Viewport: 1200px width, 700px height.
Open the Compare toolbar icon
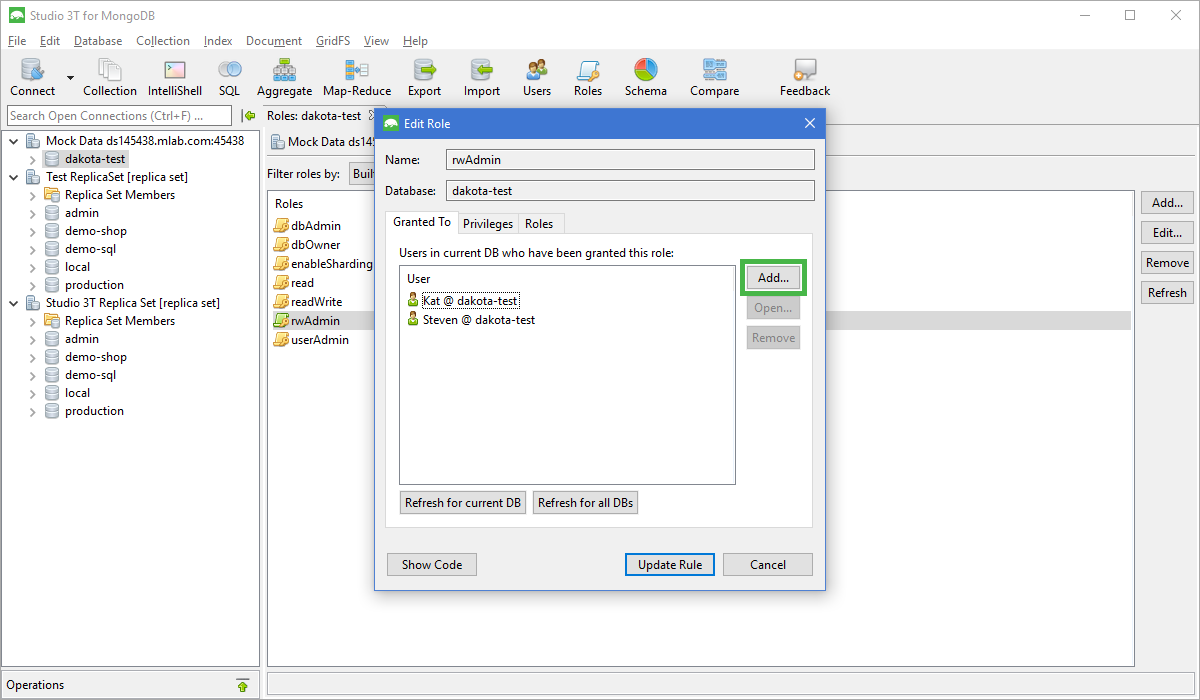pos(714,70)
